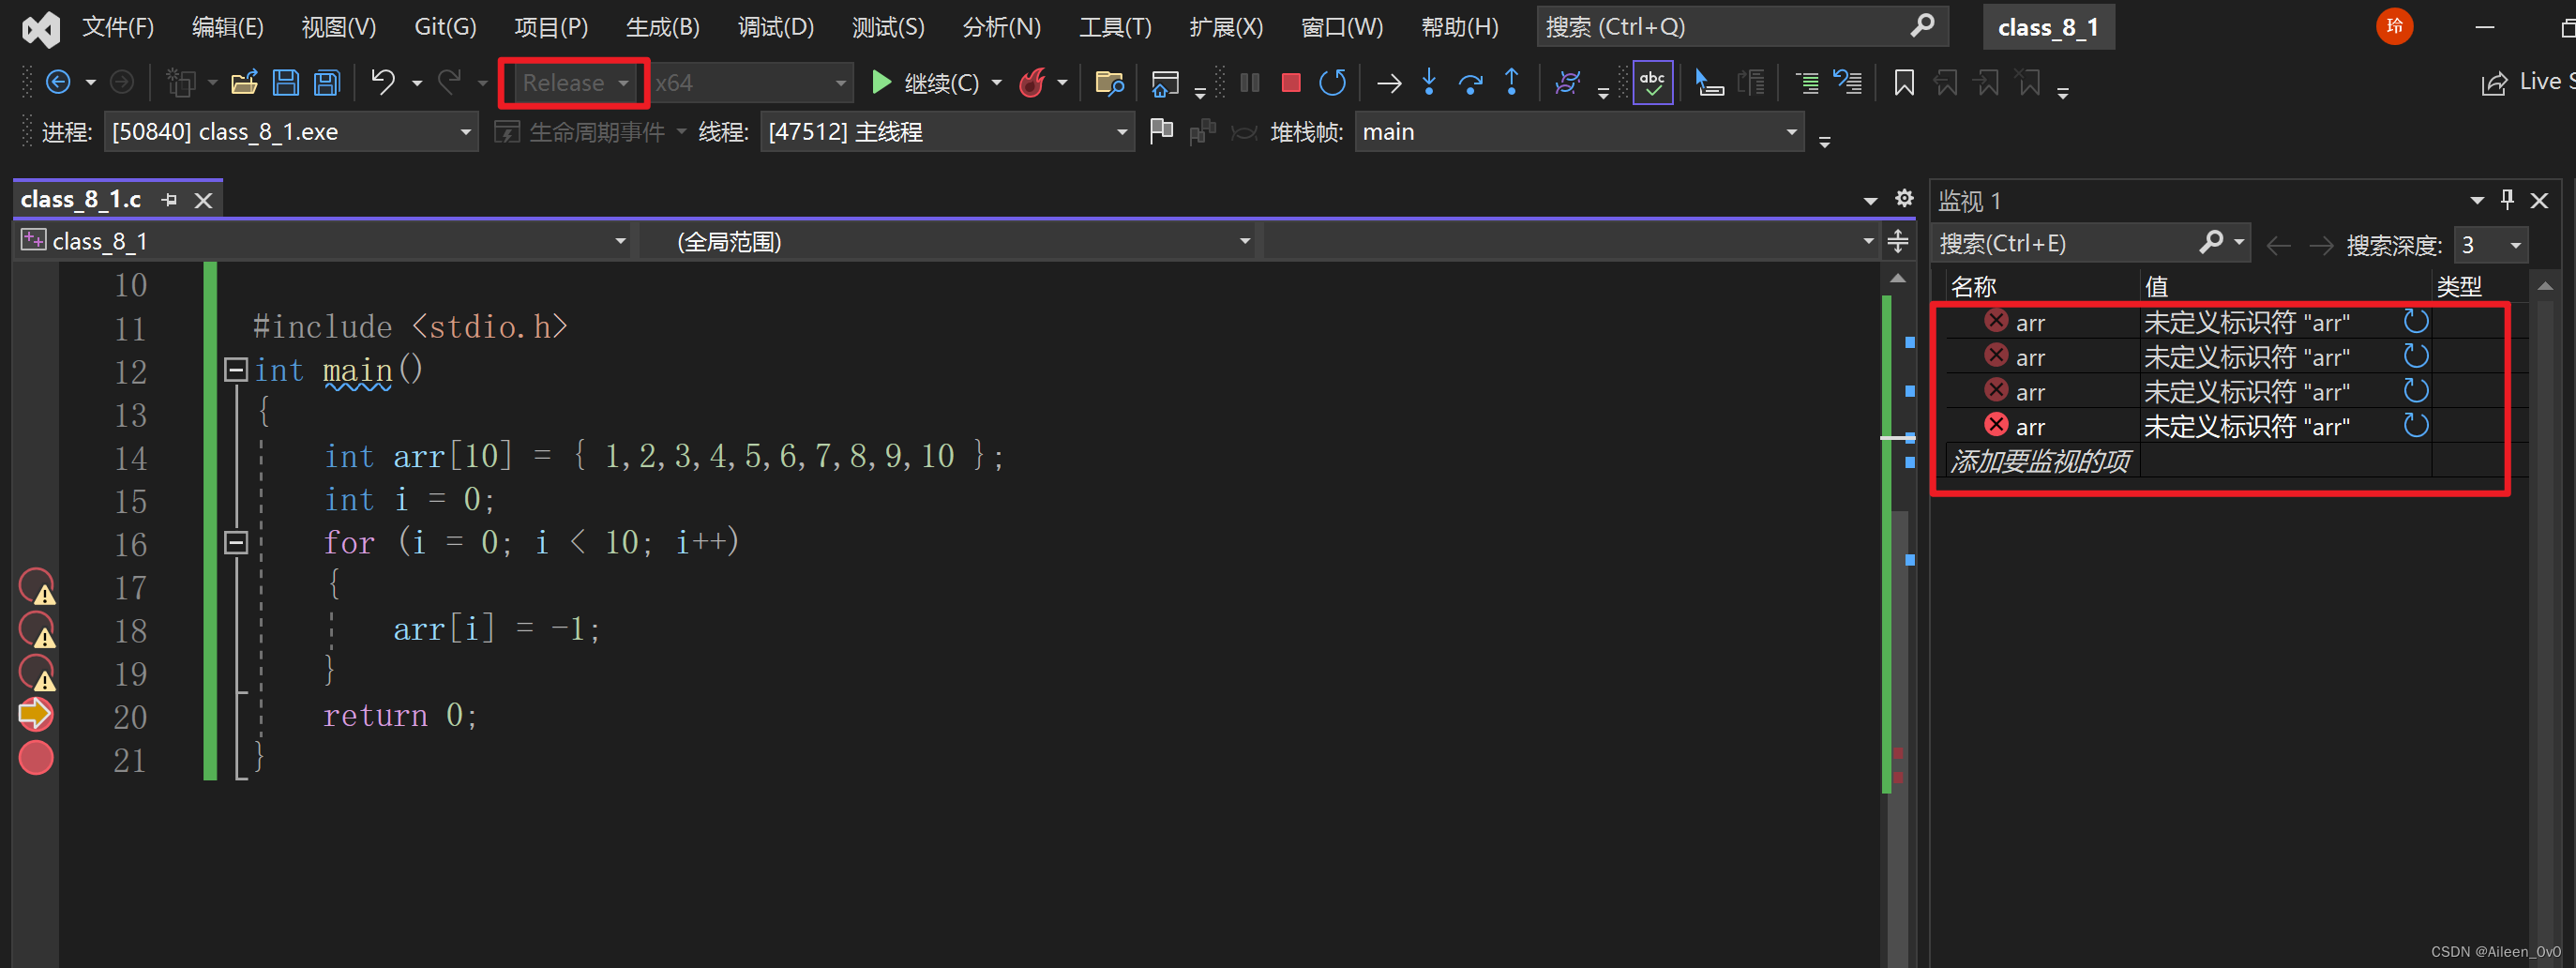2576x968 pixels.
Task: Toggle the abc text visualization option
Action: point(1652,83)
